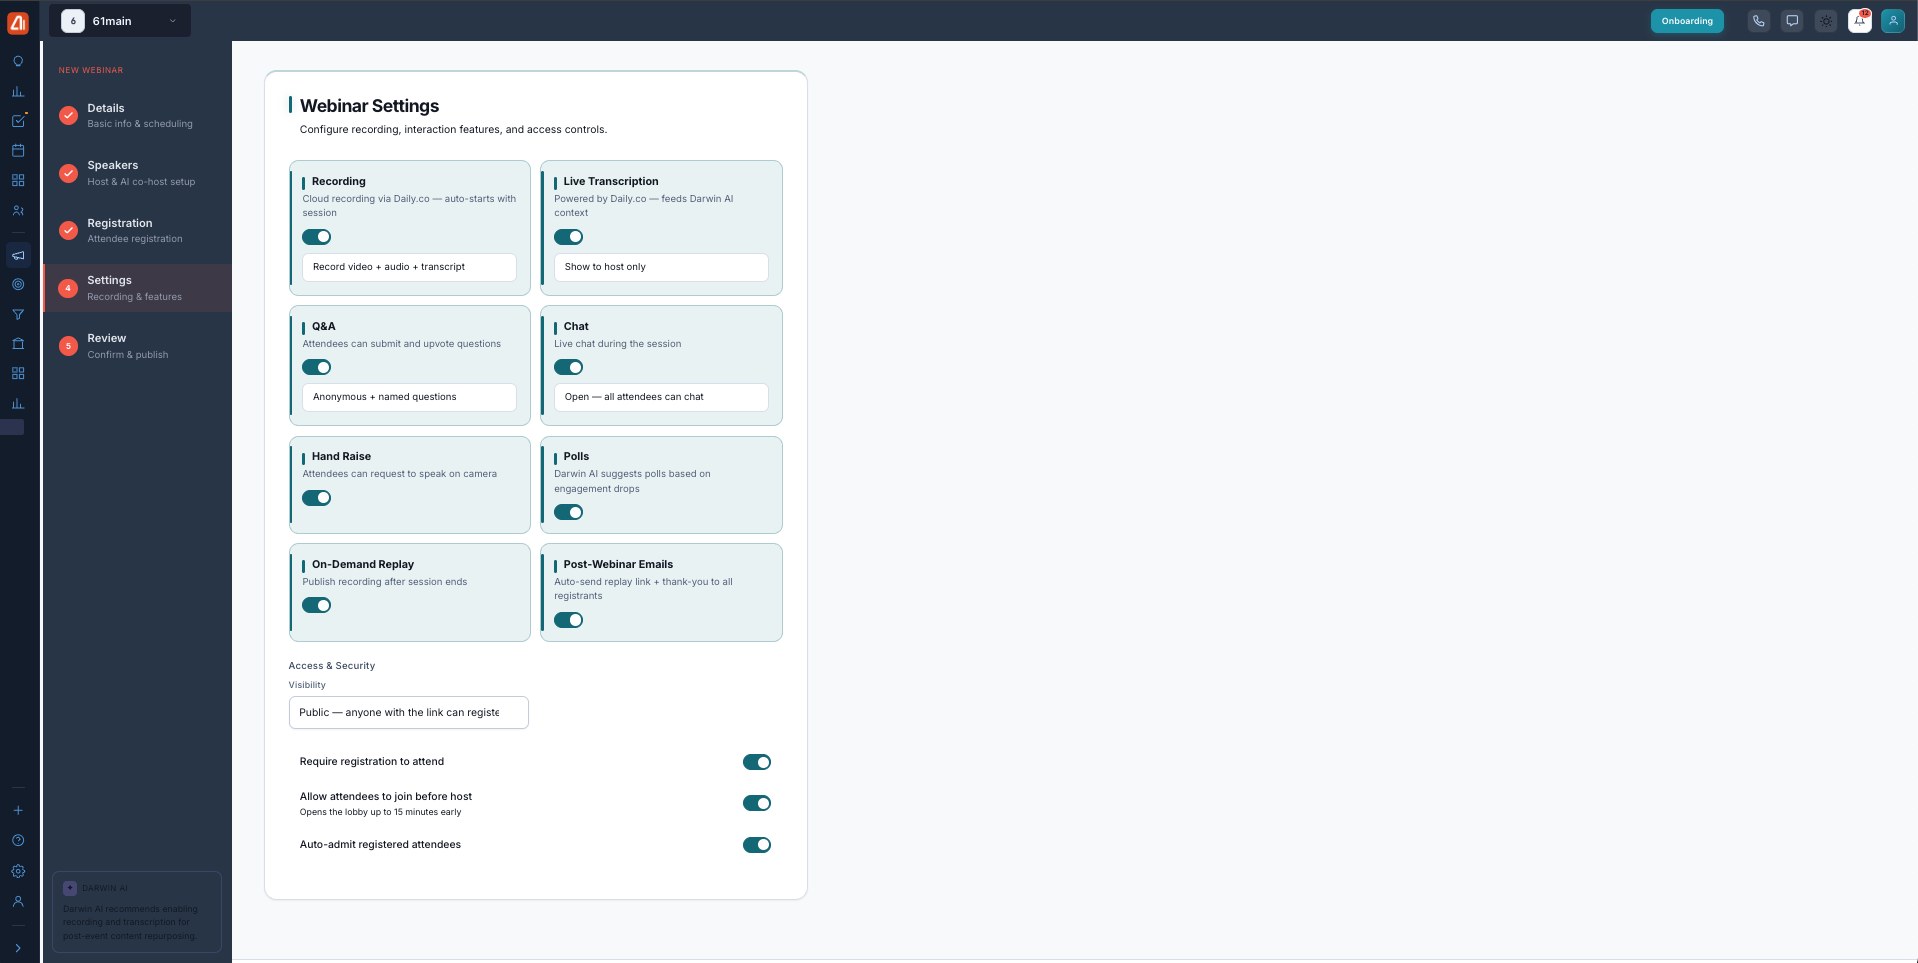Open the target goals icon in sidebar
Image resolution: width=1918 pixels, height=963 pixels.
pos(18,284)
